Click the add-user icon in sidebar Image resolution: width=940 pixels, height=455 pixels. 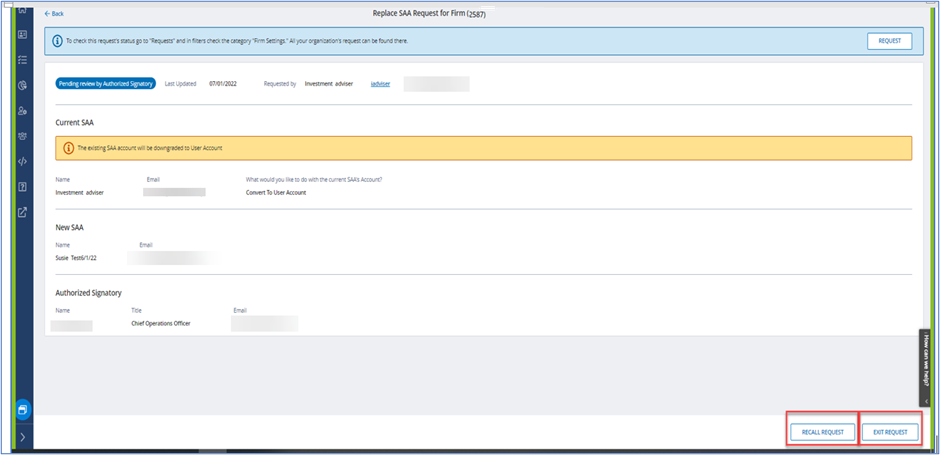tap(22, 110)
